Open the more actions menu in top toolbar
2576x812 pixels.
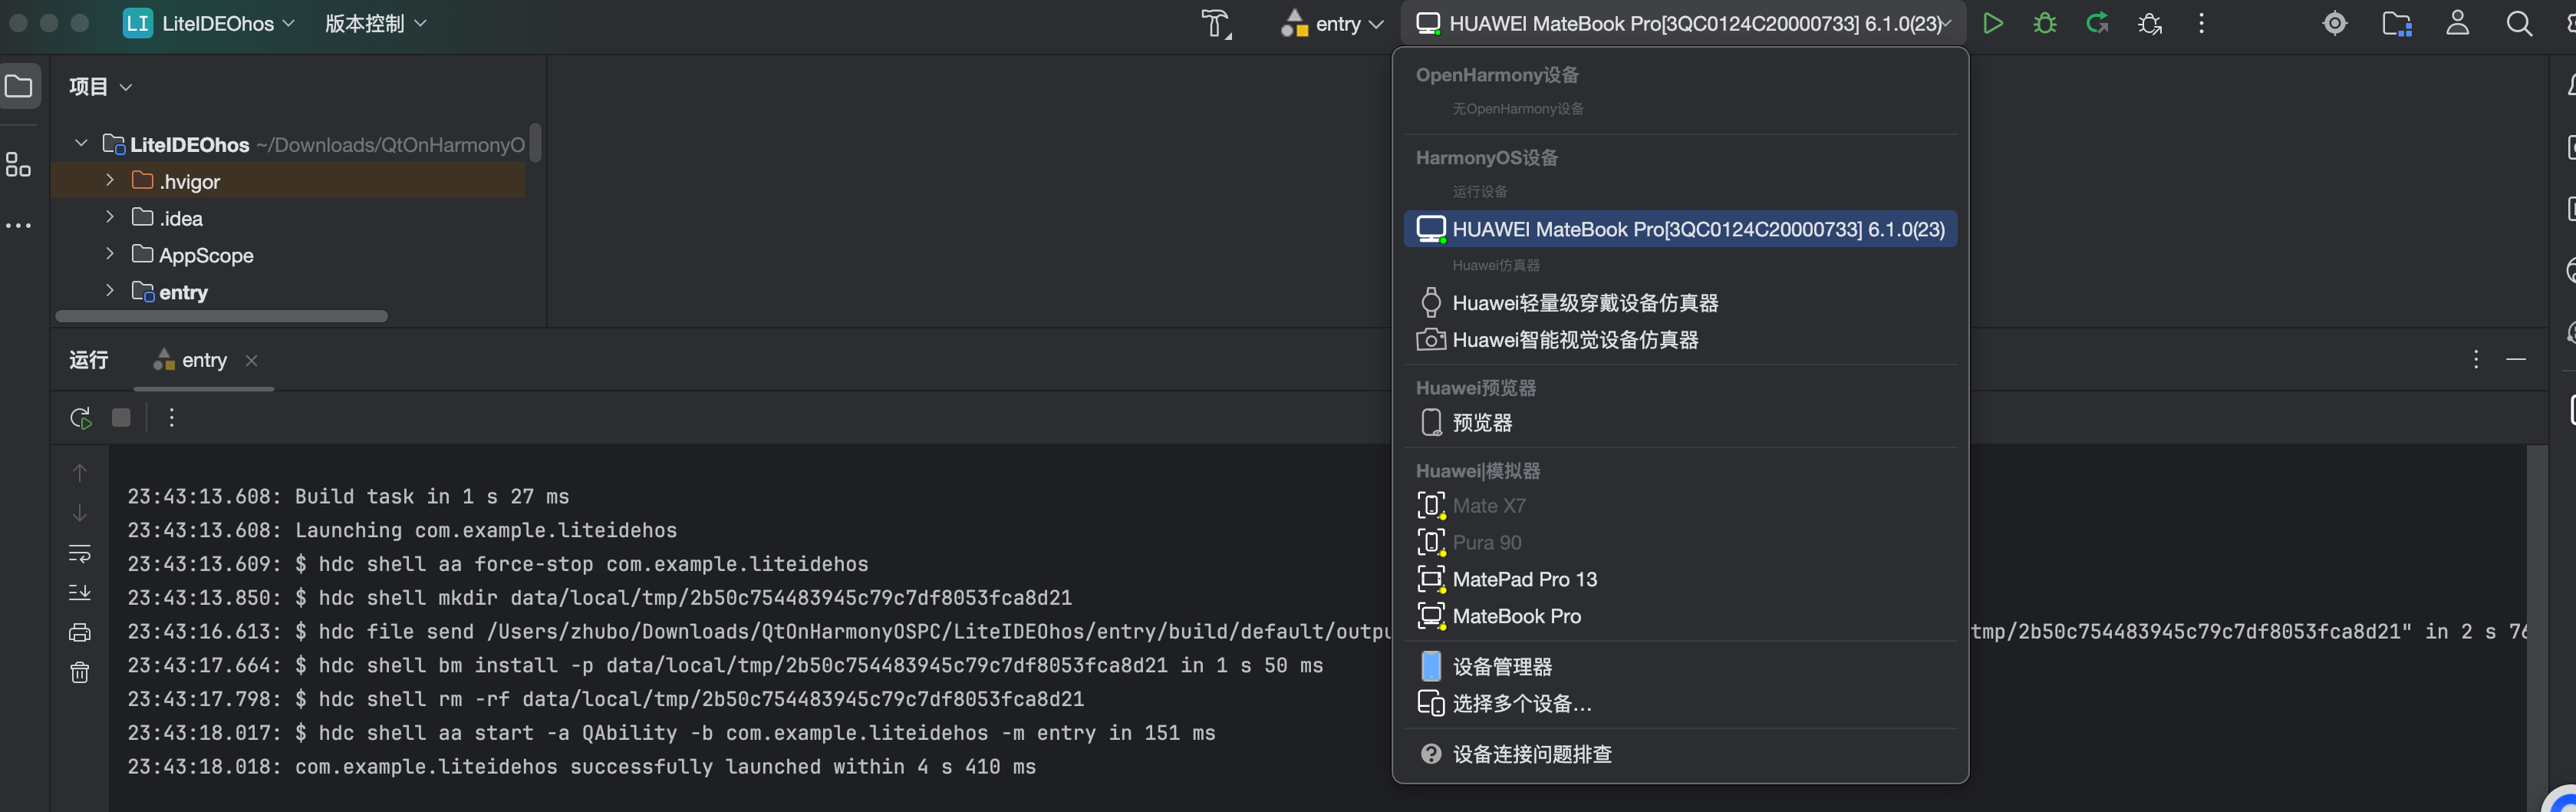[x=2202, y=24]
